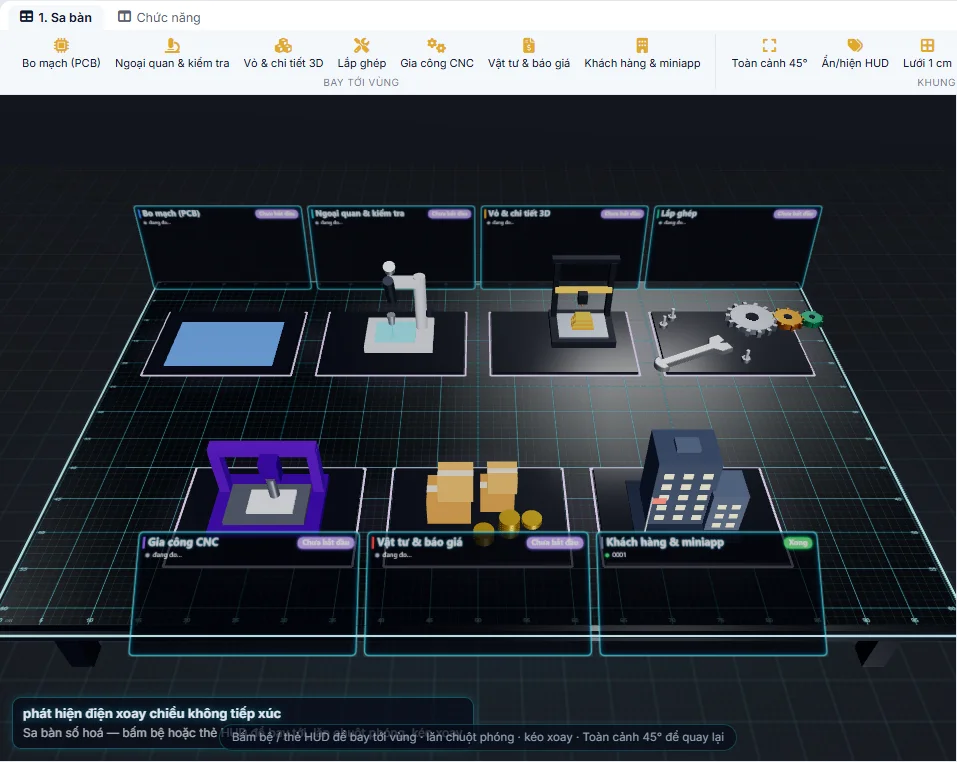Click the Lắp ghép toolbar label
This screenshot has width=957, height=762.
coord(361,63)
